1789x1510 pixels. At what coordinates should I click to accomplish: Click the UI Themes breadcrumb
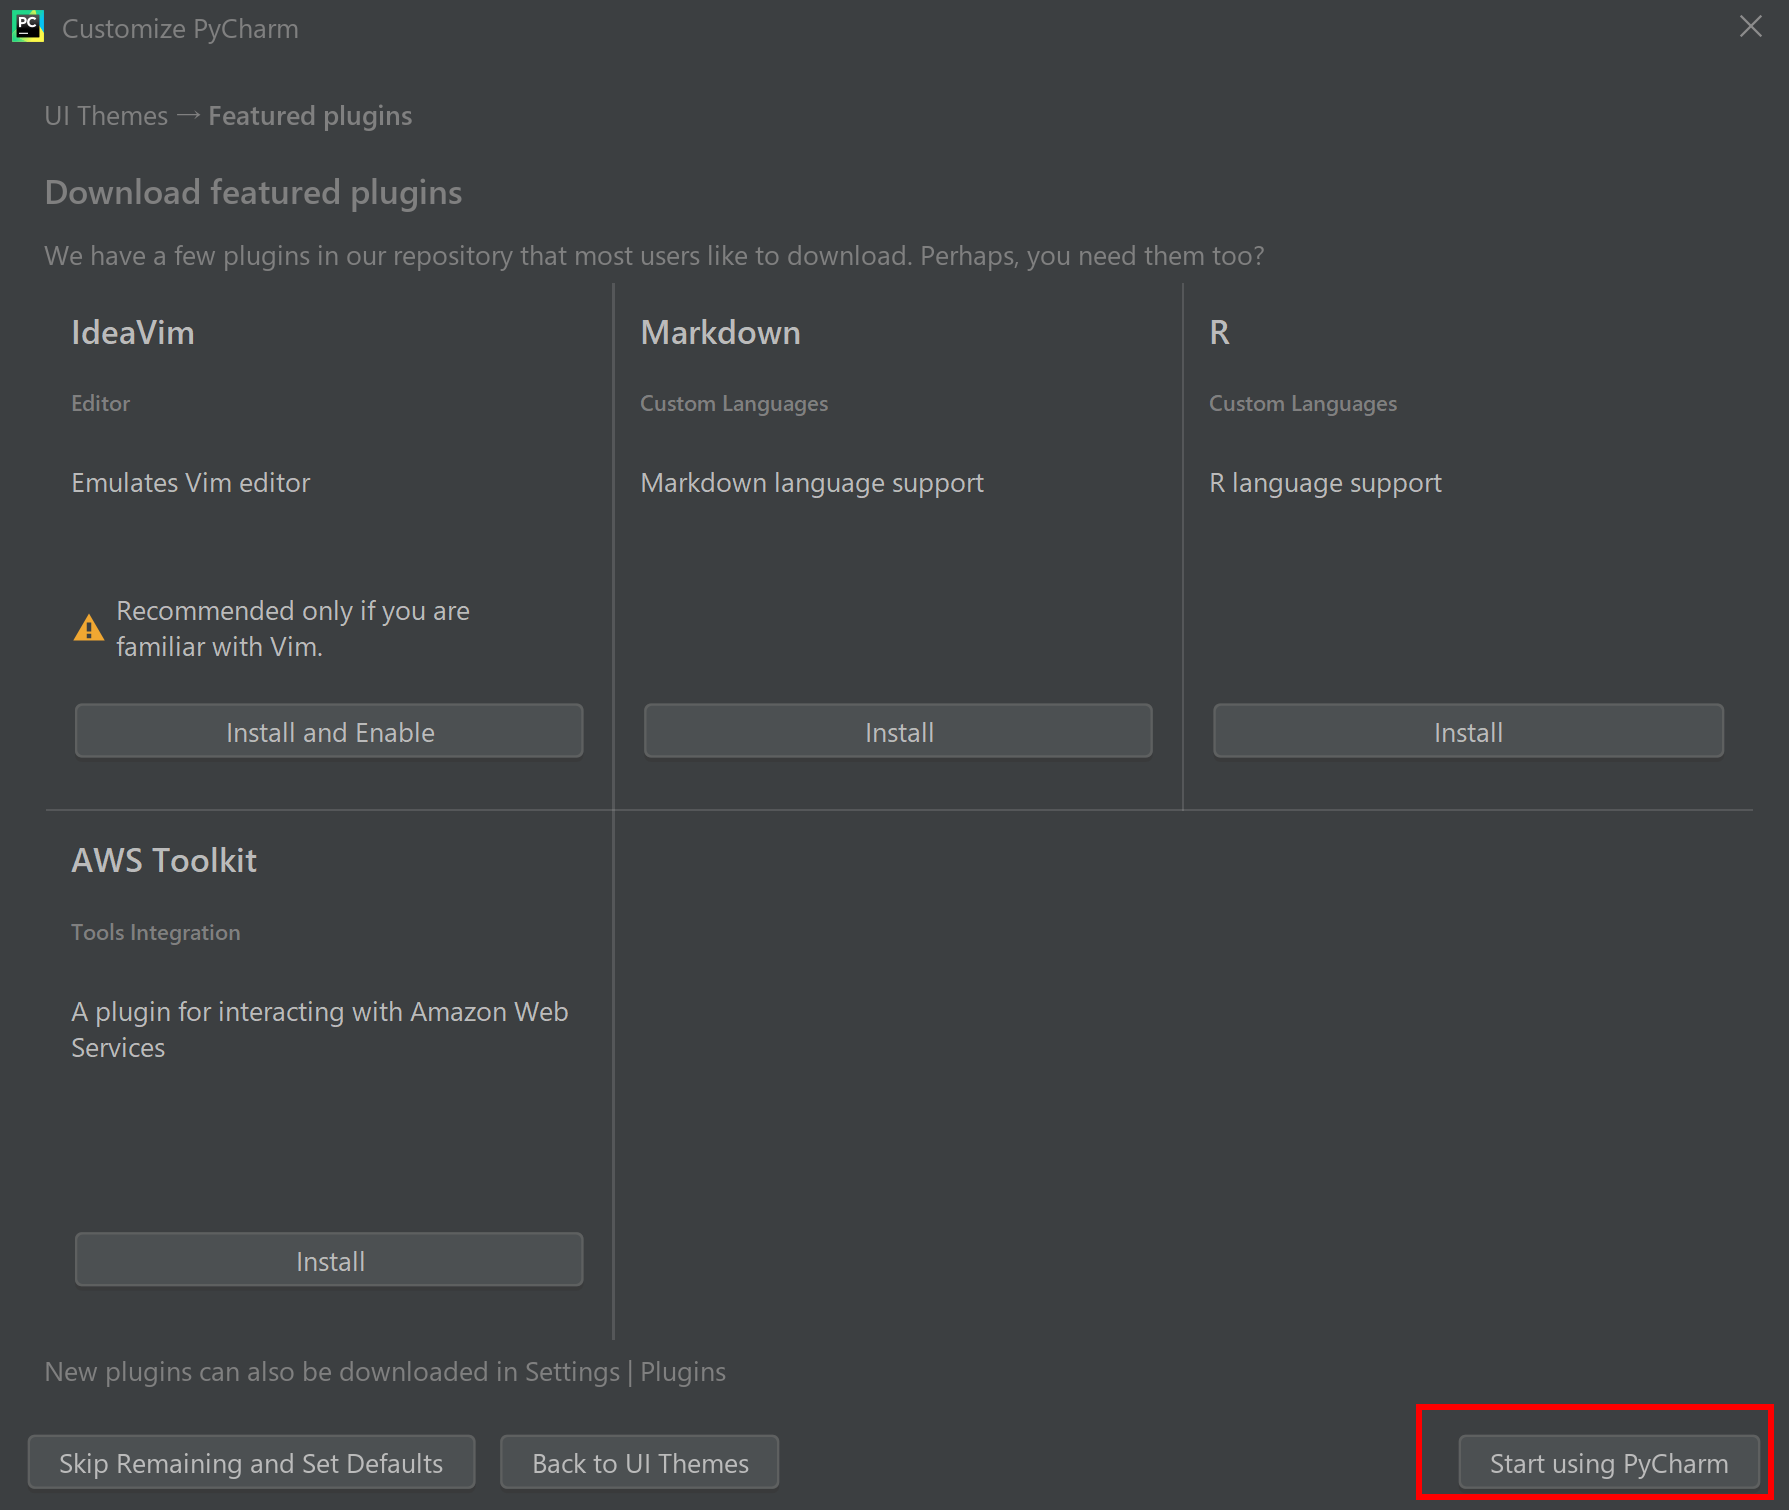click(x=106, y=116)
